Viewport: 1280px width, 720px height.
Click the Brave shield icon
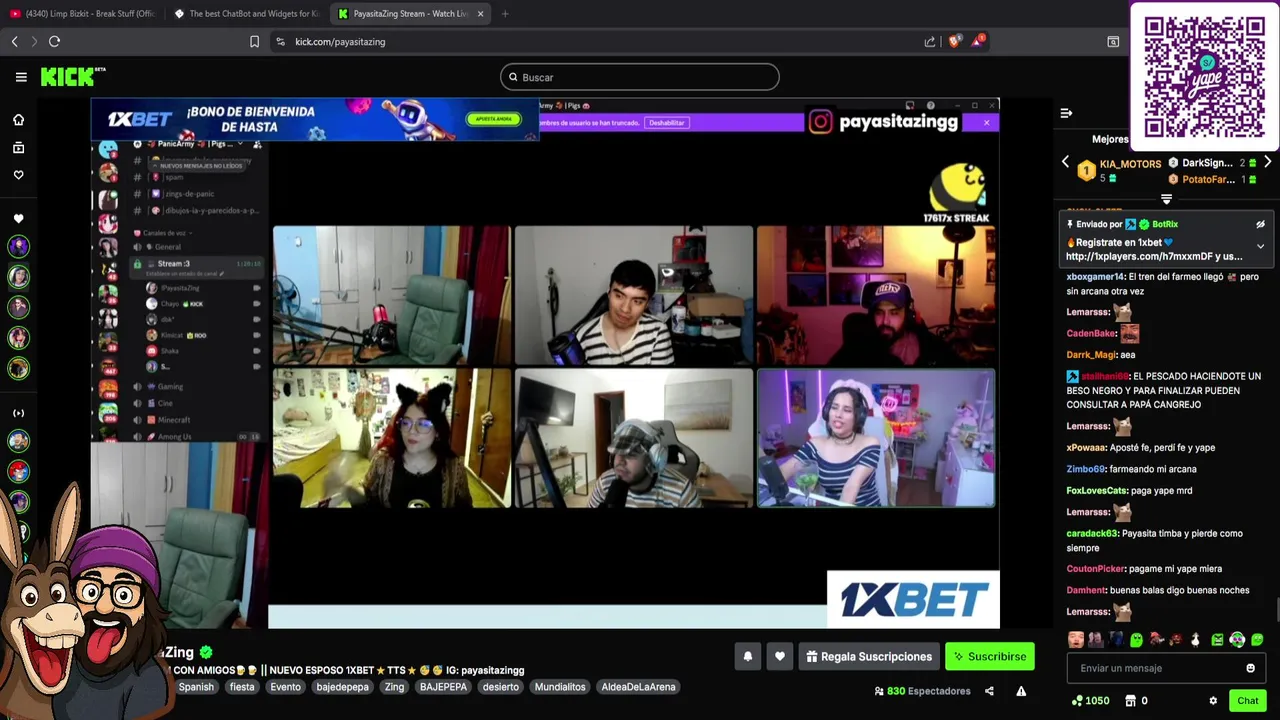954,41
